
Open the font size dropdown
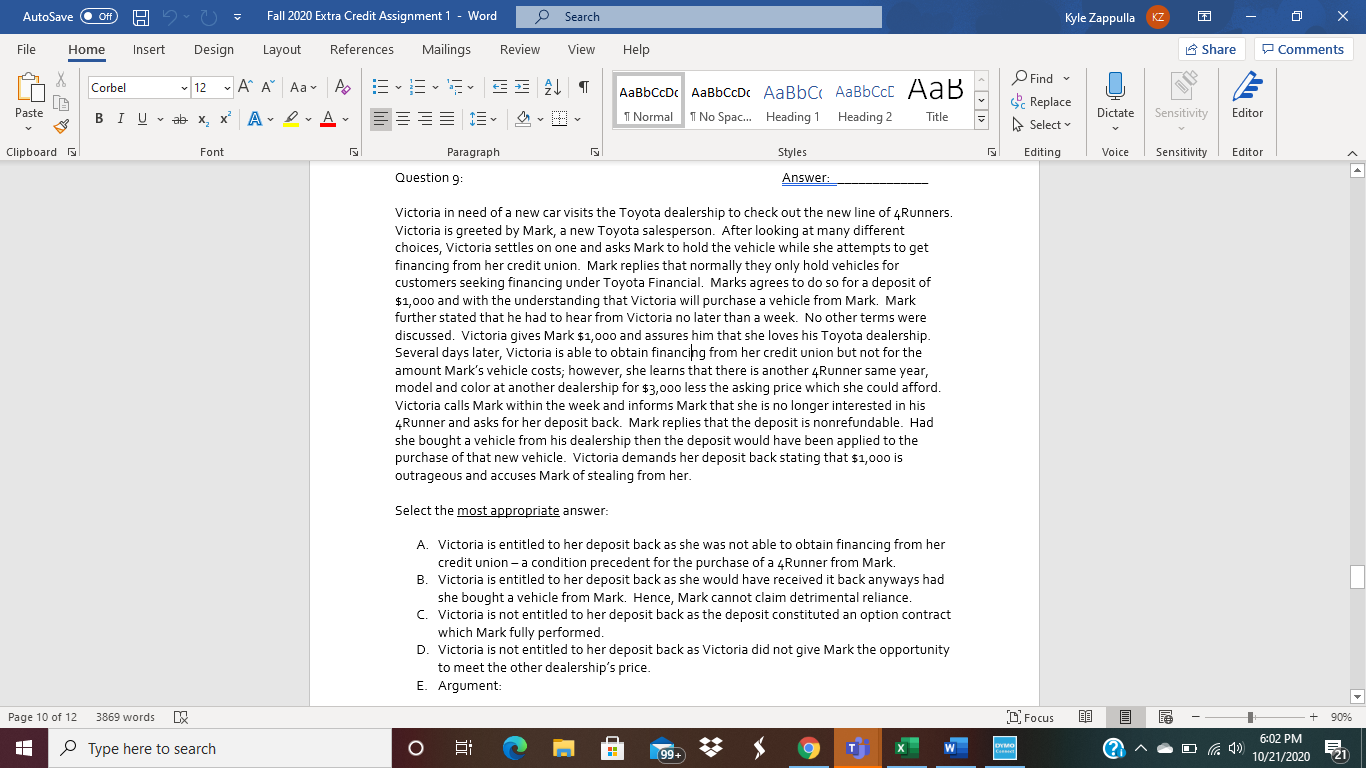(225, 88)
